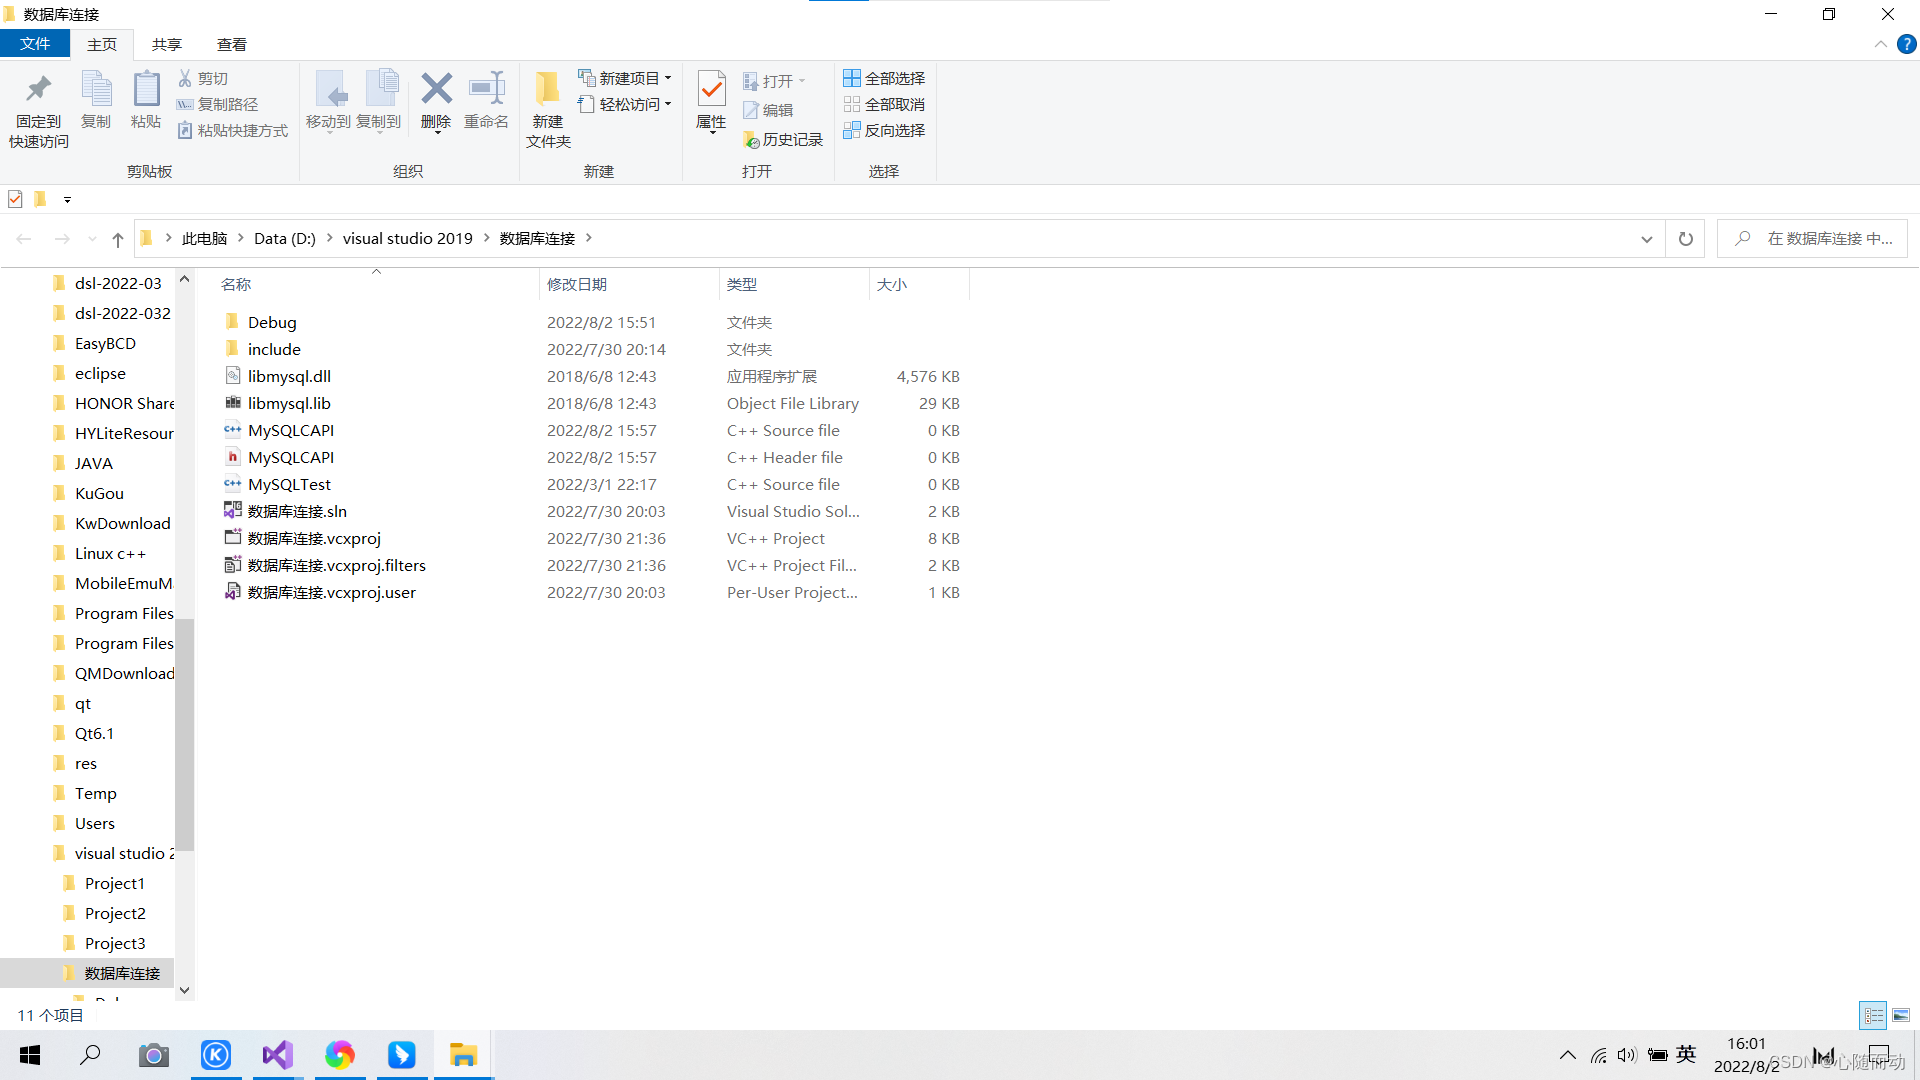Open Visual Studio from the taskbar
The height and width of the screenshot is (1080, 1920).
point(277,1055)
